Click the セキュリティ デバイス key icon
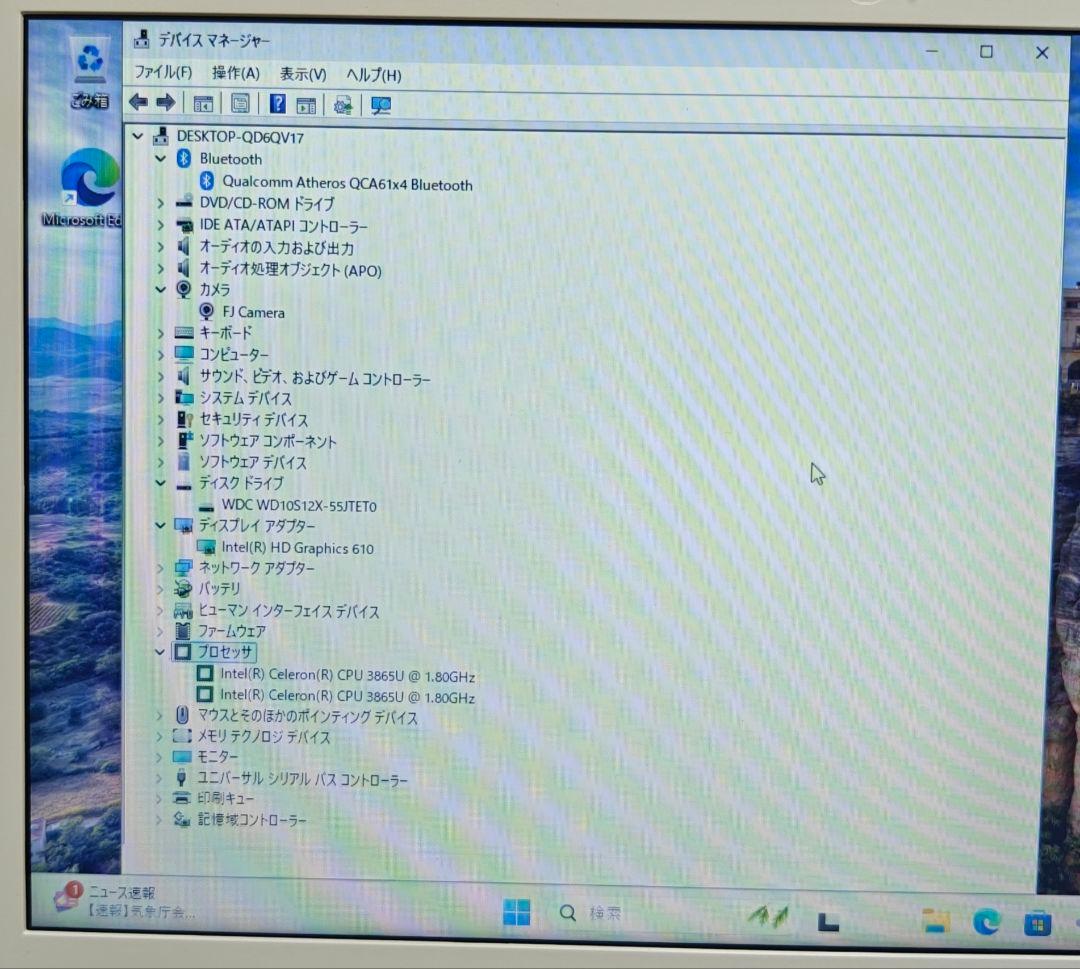 coord(184,419)
